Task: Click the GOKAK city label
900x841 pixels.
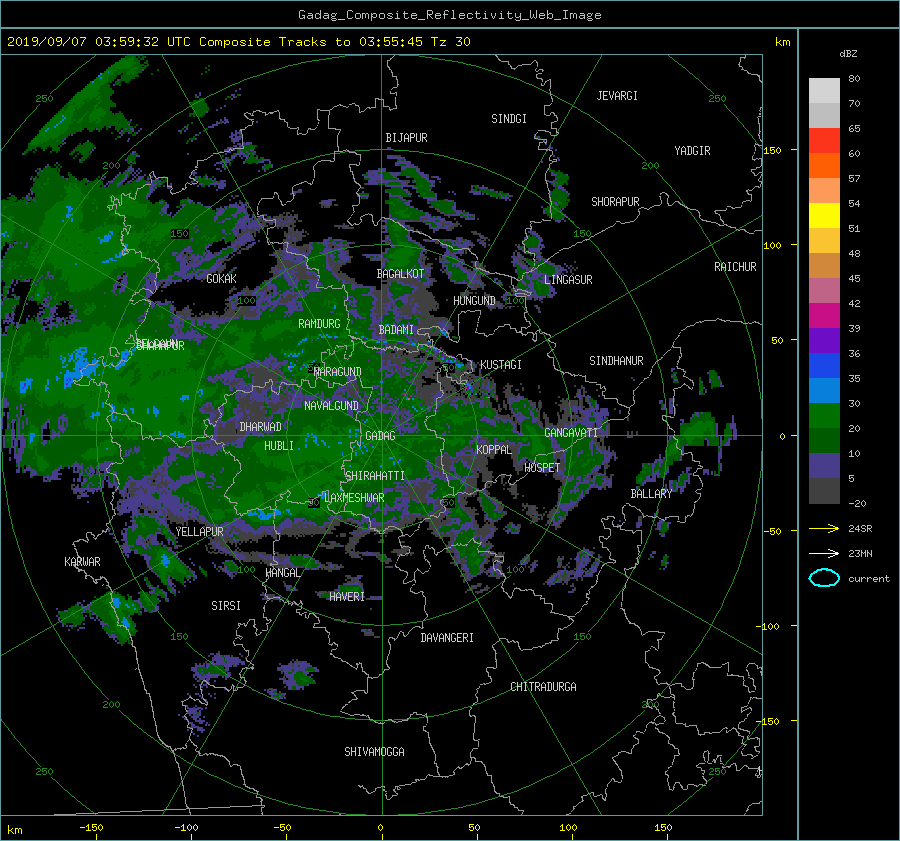Action: (222, 279)
